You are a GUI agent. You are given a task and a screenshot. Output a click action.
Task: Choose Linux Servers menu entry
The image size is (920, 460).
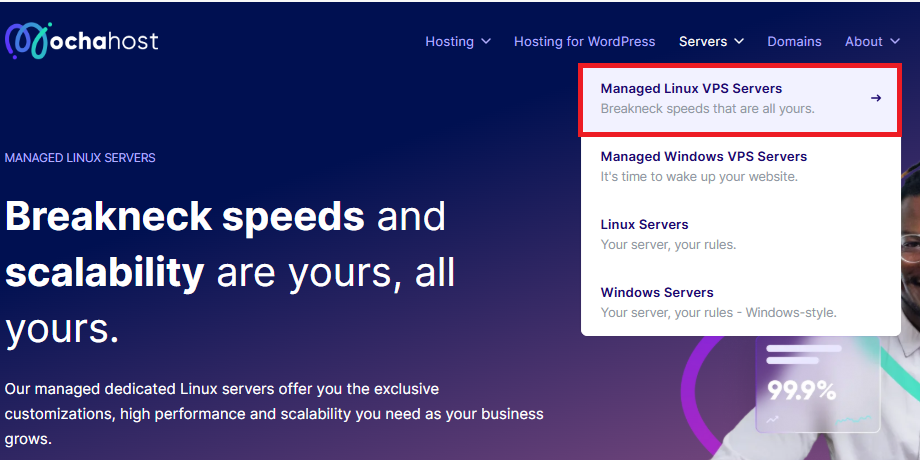[x=740, y=234]
